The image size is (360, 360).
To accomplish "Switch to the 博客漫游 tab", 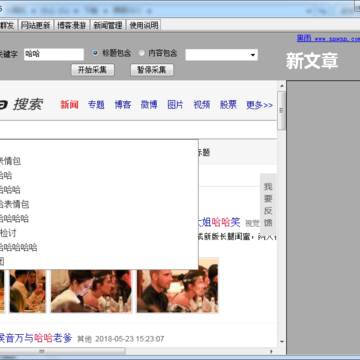I will (72, 25).
